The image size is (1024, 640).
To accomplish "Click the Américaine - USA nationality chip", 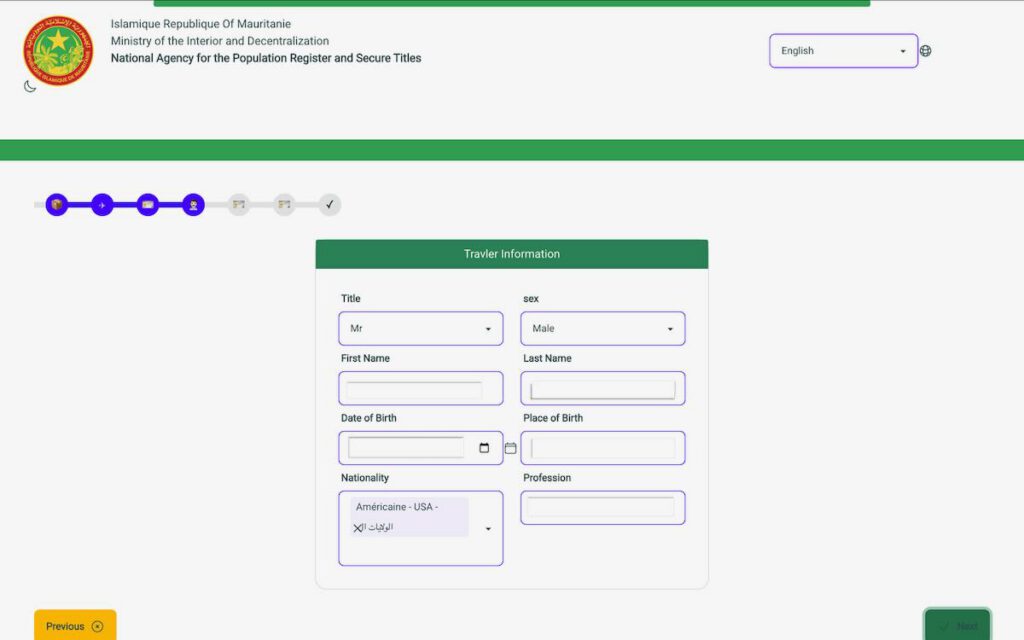I will coord(409,517).
